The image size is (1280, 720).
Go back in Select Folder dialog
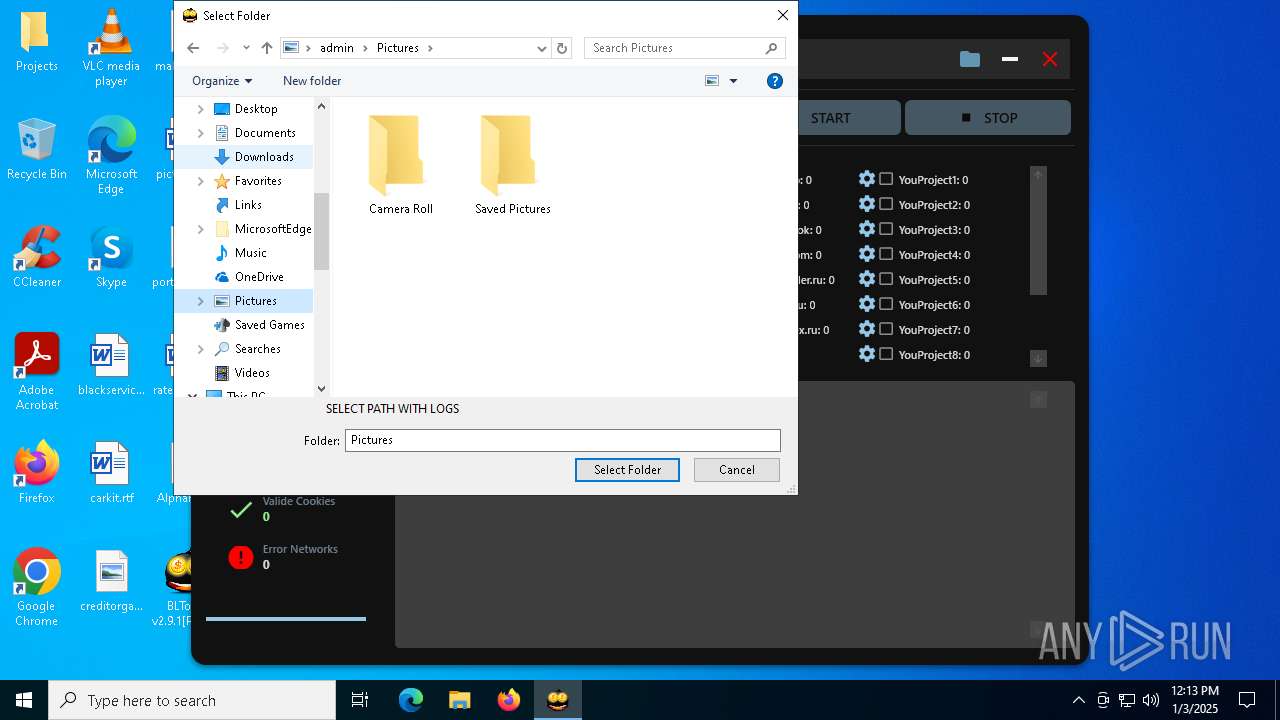pos(193,48)
